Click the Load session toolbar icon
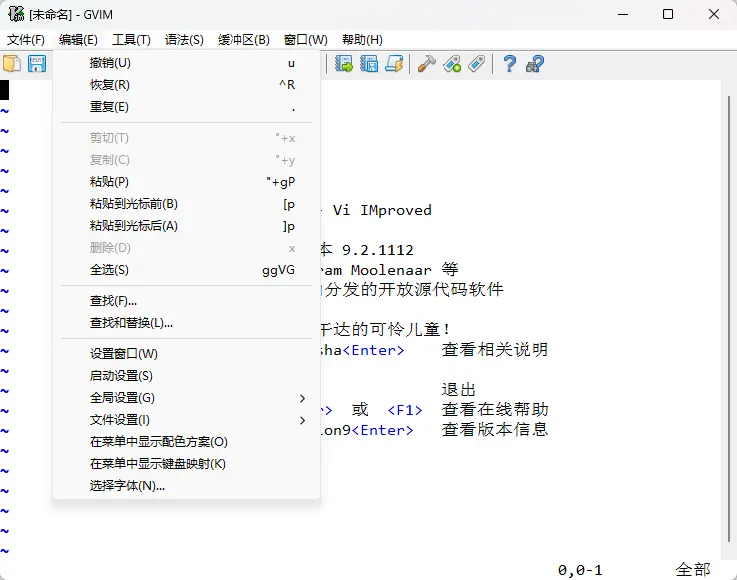 344,63
